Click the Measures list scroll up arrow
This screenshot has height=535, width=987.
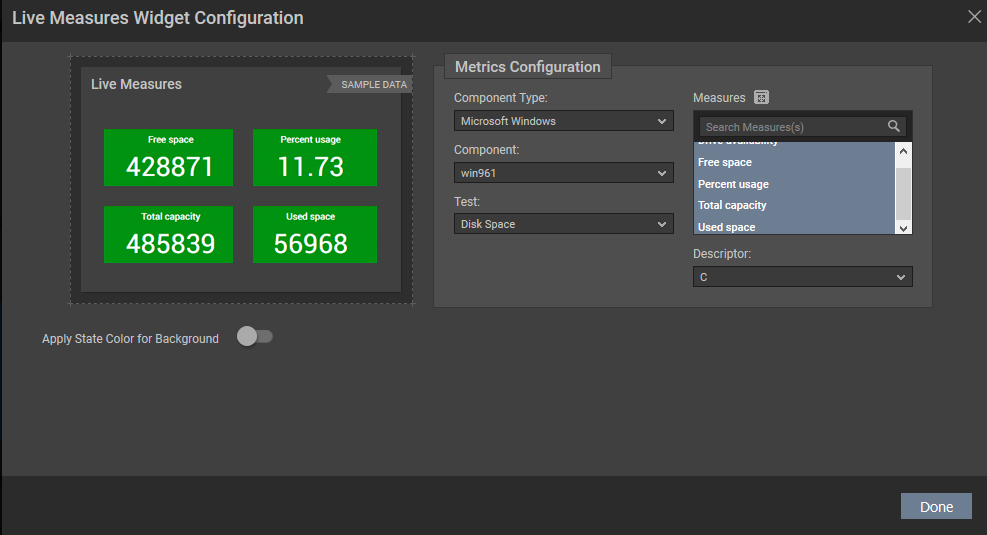tap(903, 150)
